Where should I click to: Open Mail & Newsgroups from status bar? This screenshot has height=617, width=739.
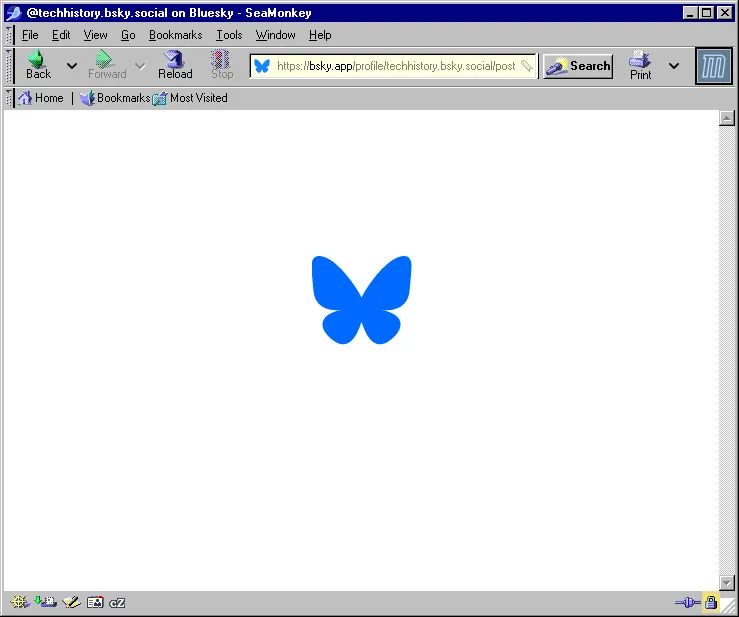click(45, 602)
